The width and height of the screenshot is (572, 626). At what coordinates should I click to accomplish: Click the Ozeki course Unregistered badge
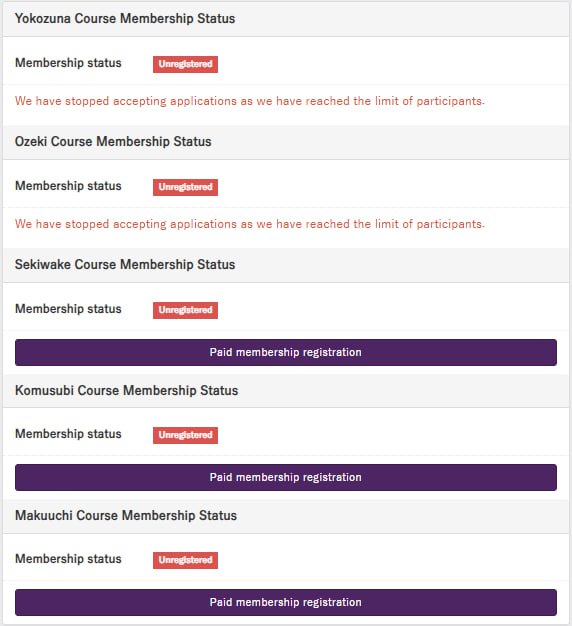(185, 187)
